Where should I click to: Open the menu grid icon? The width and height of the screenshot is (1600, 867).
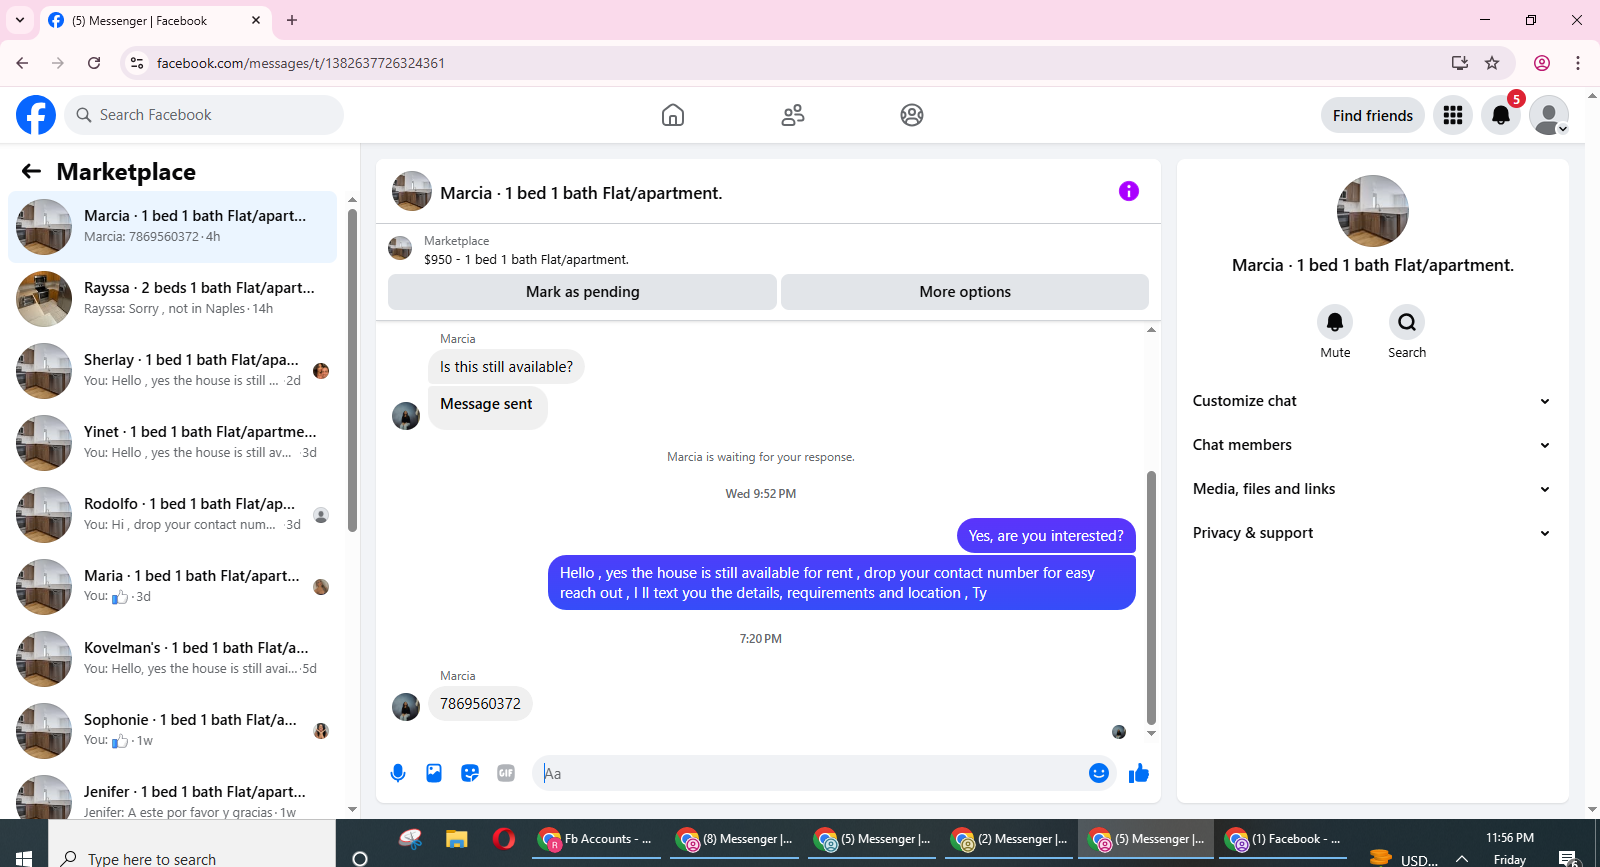tap(1453, 115)
